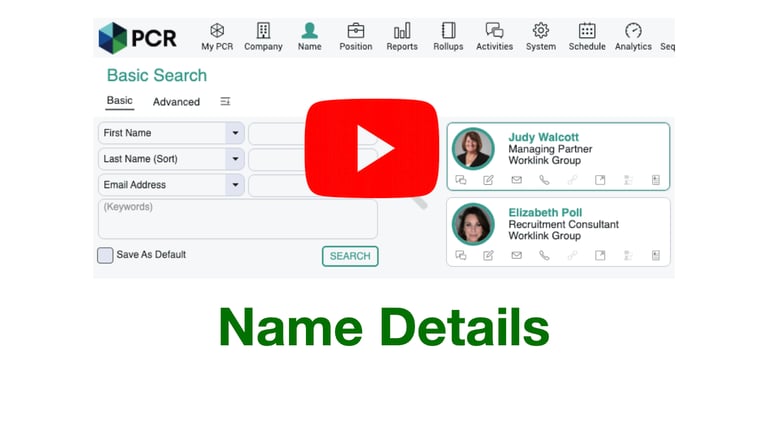Screen dimensions: 768x431
Task: Go to the Name section in the nav bar
Action: click(x=310, y=37)
